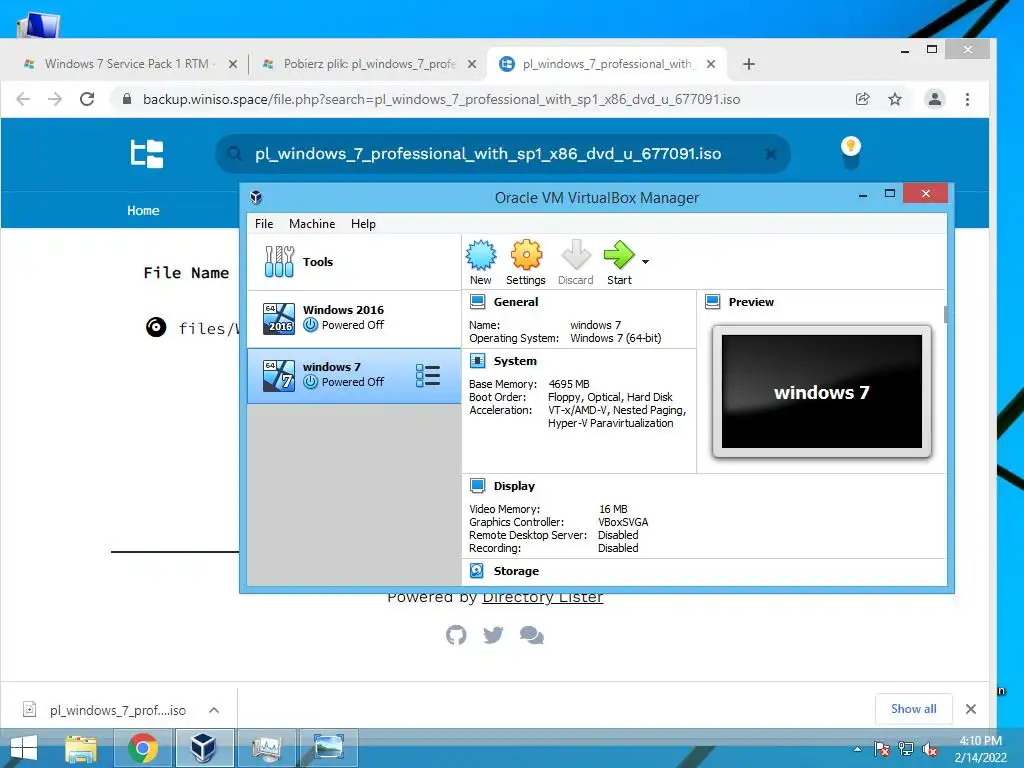Click the windows 7 preview thumbnail
Viewport: 1024px width, 768px height.
(822, 391)
